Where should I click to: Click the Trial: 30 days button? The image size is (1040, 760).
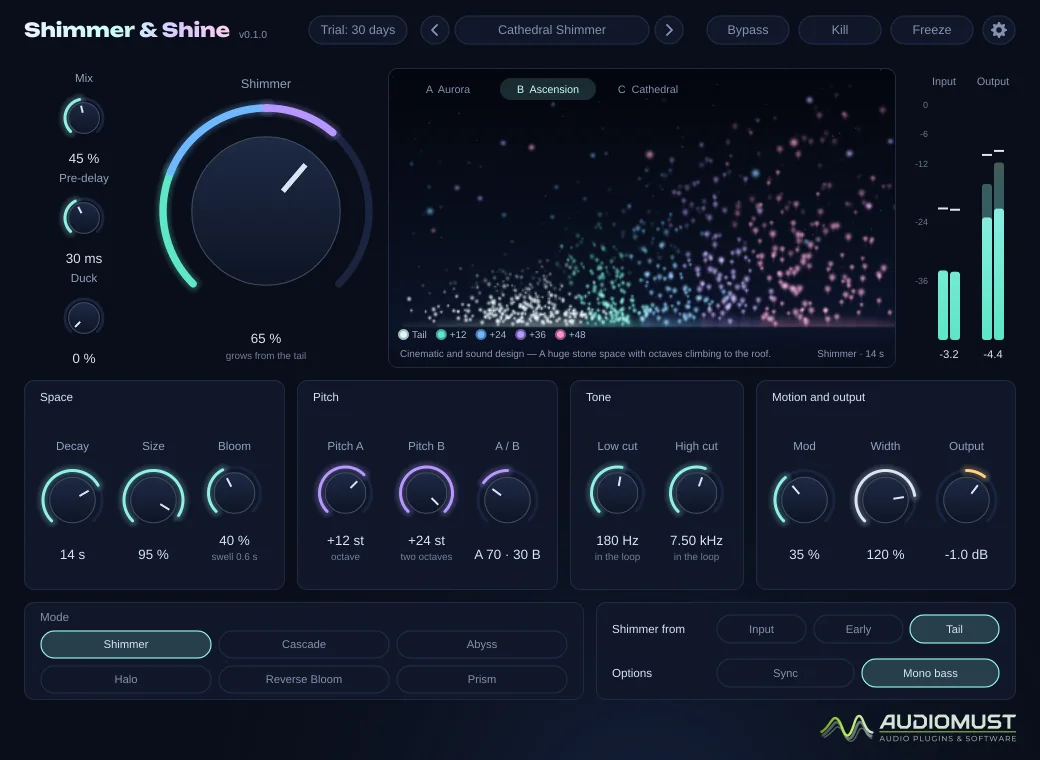[358, 30]
